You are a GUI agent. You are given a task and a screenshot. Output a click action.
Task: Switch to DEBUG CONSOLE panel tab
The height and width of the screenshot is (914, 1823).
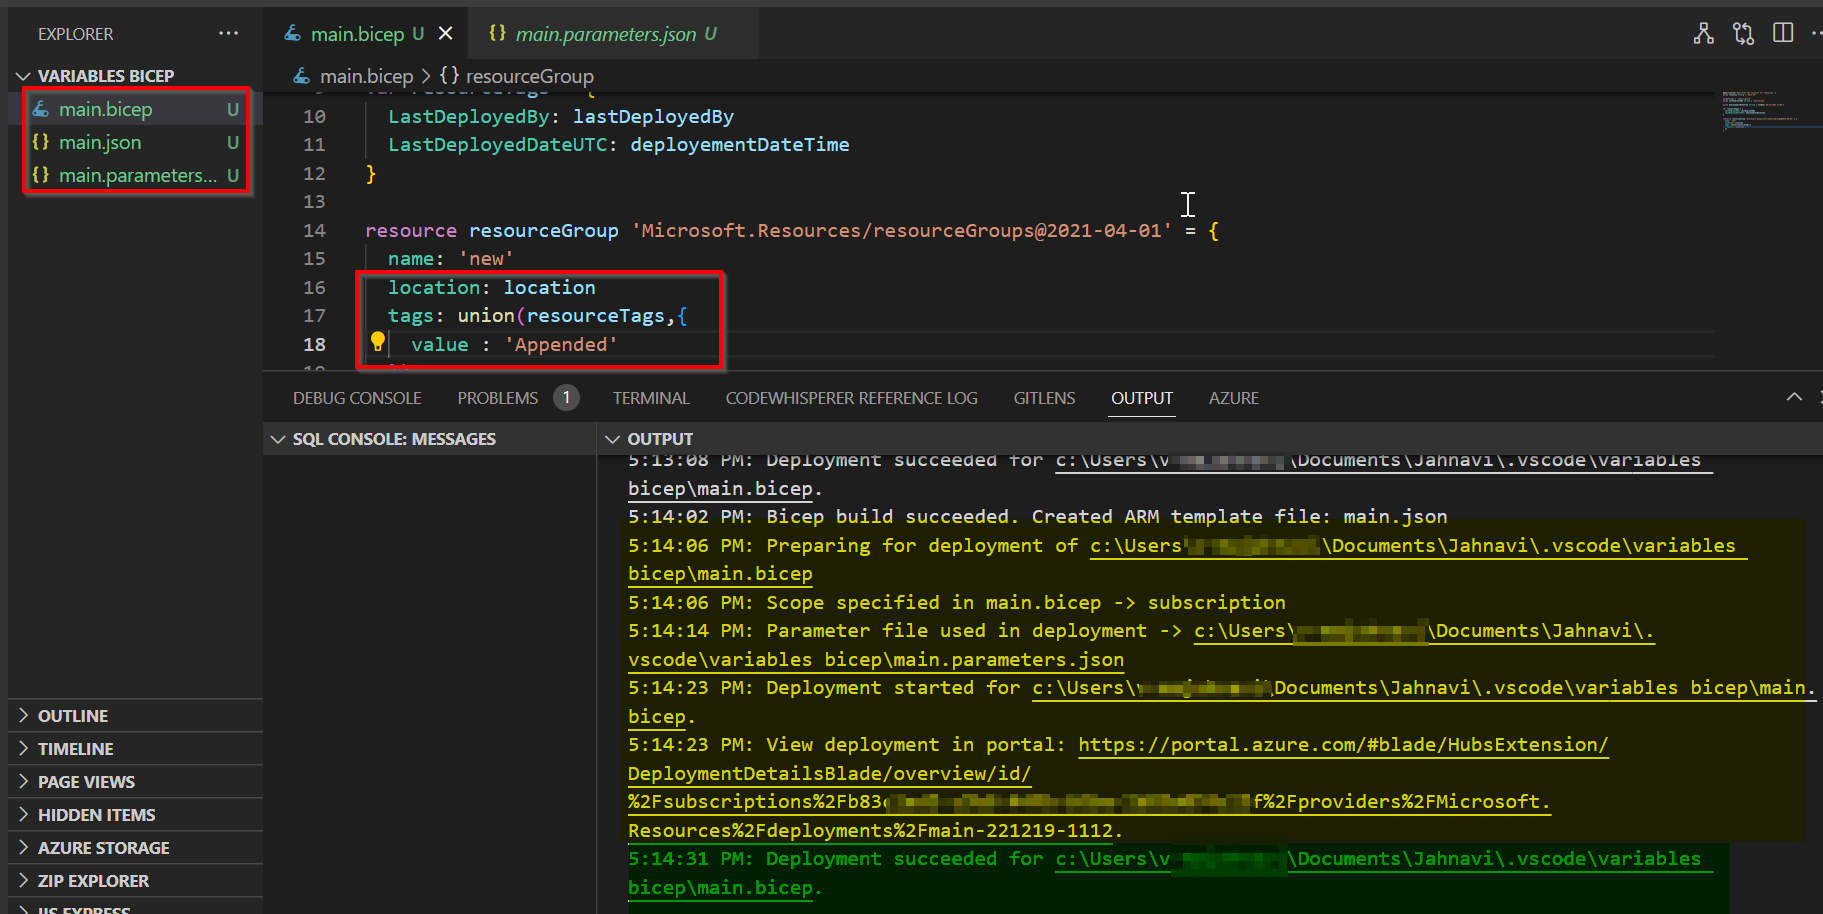point(357,398)
